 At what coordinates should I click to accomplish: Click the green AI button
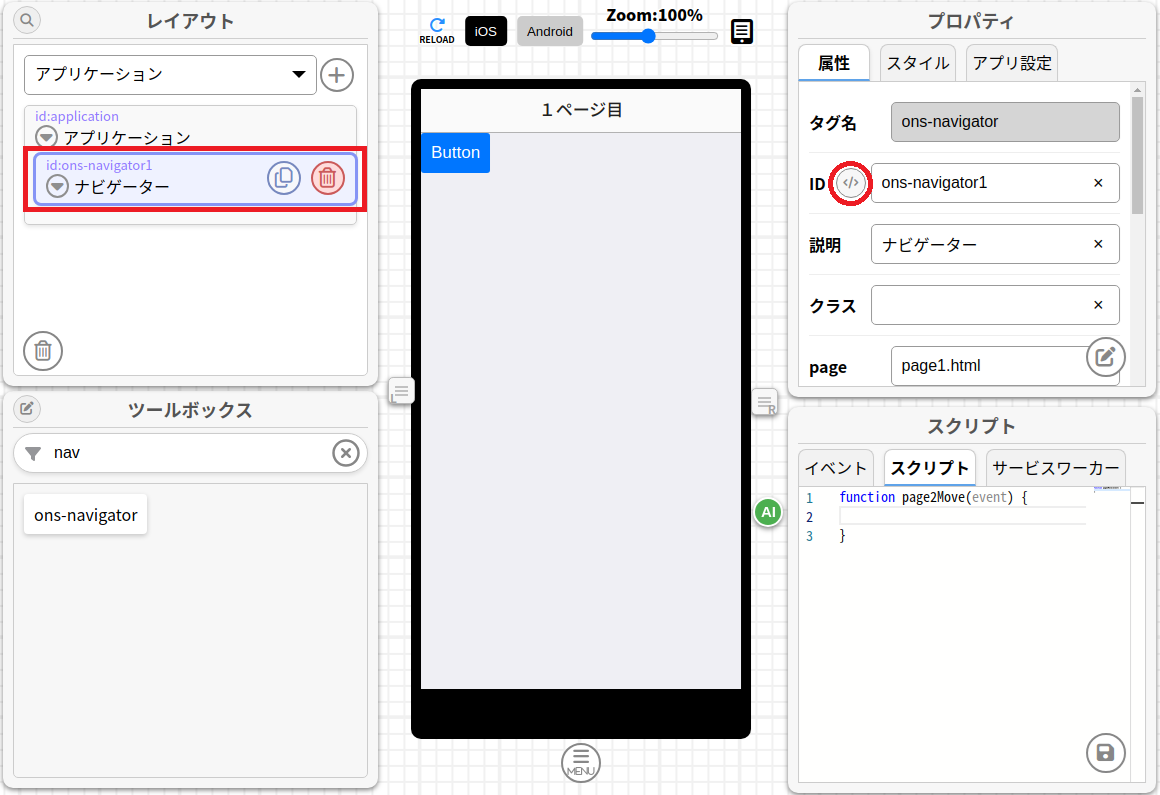pyautogui.click(x=768, y=513)
